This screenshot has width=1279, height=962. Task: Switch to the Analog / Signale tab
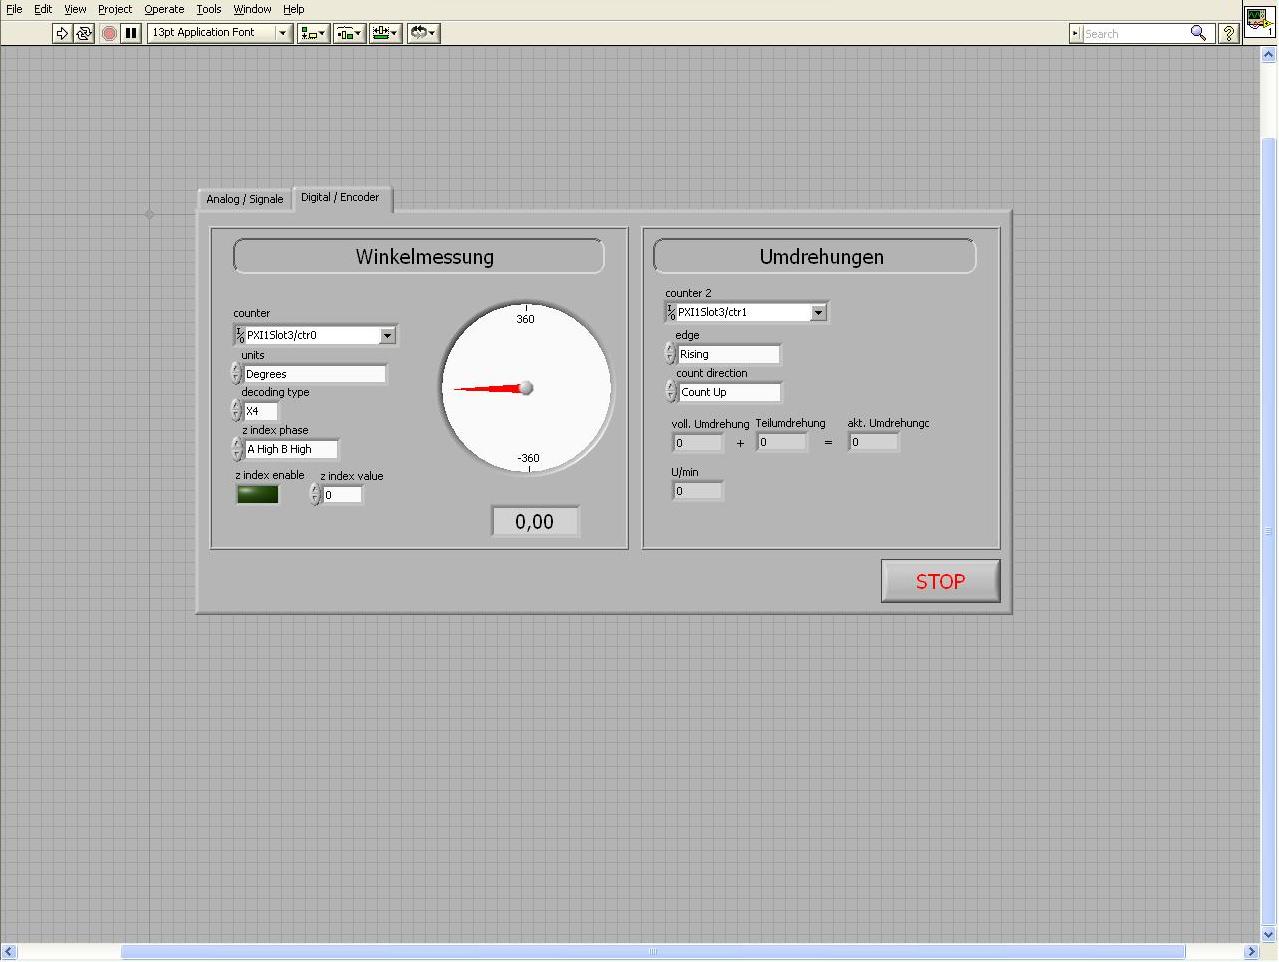[x=245, y=199]
